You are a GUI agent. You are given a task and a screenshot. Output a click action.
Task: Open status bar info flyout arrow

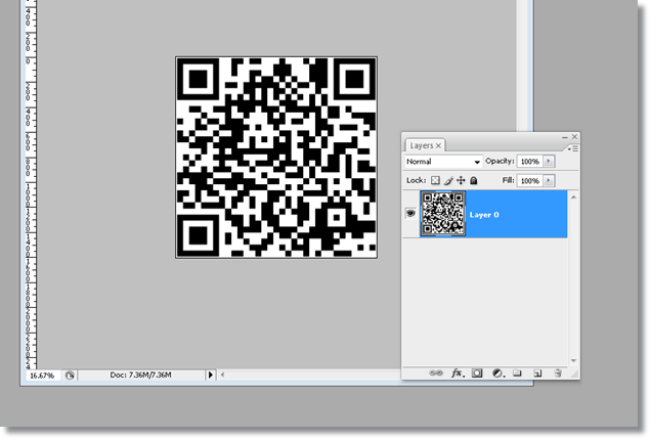click(x=211, y=375)
